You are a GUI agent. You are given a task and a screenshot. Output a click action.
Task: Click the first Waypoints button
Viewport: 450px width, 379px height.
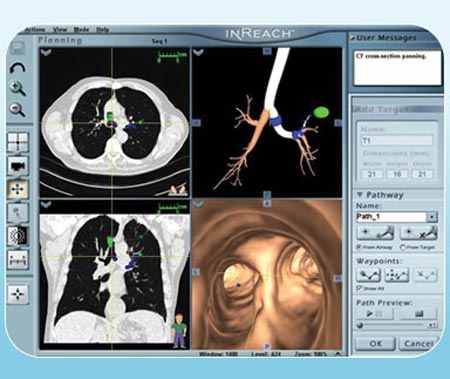point(369,275)
